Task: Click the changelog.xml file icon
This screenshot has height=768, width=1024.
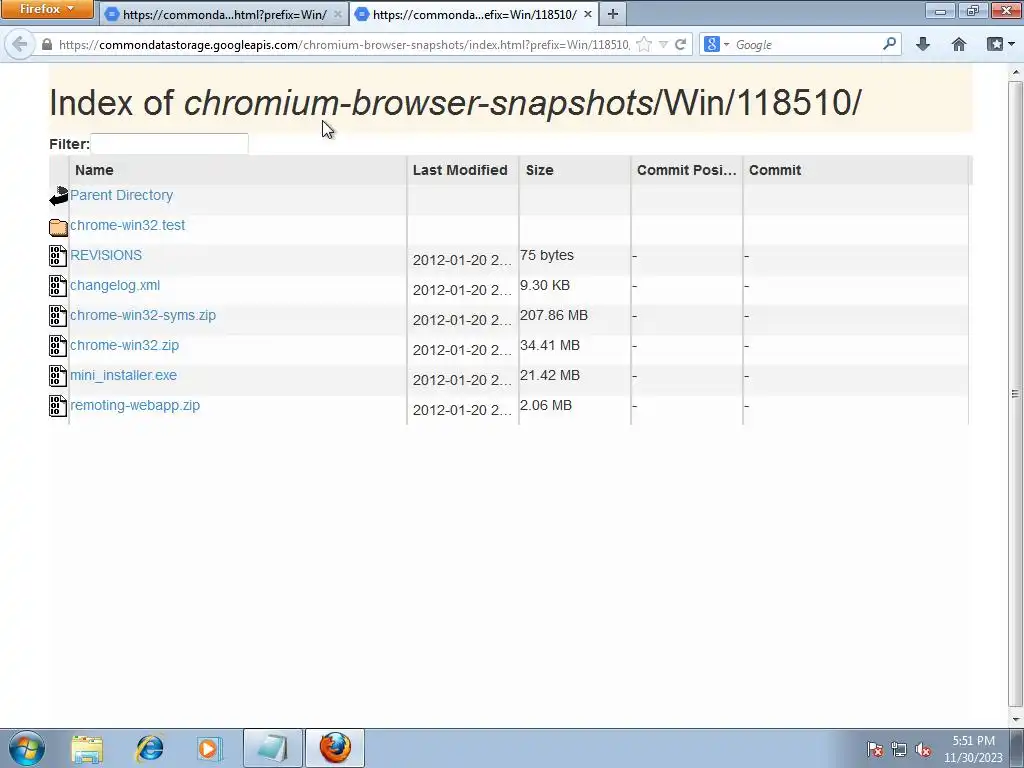Action: click(x=58, y=286)
